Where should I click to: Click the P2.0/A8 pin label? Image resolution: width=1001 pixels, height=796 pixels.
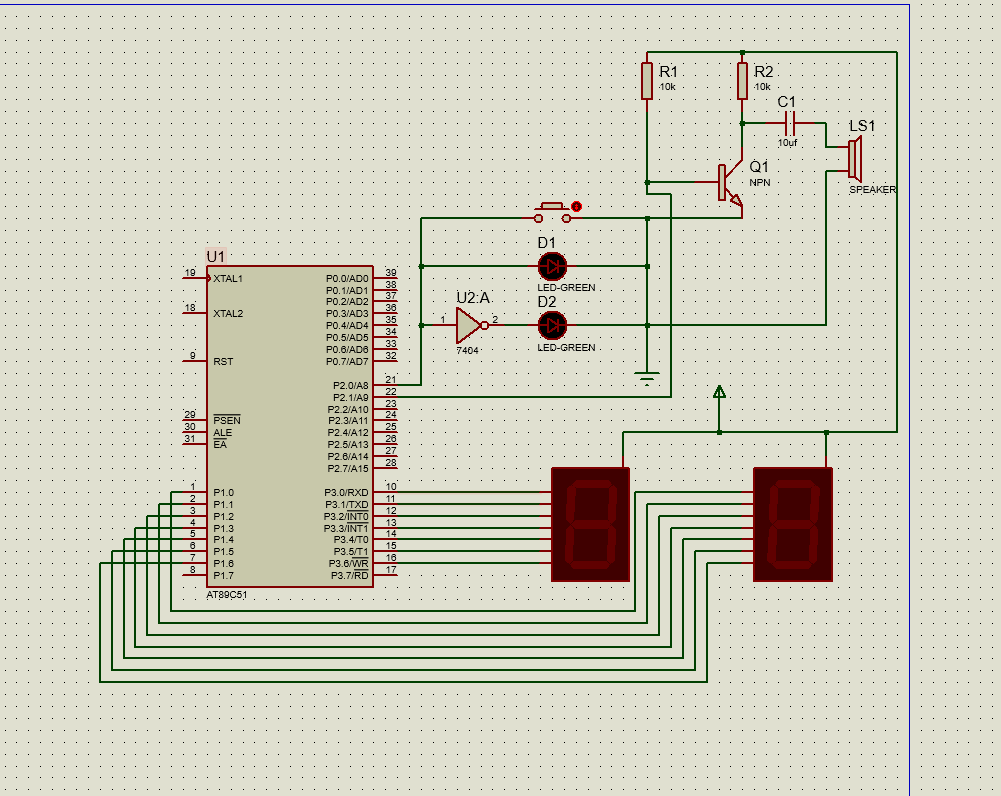pyautogui.click(x=350, y=386)
